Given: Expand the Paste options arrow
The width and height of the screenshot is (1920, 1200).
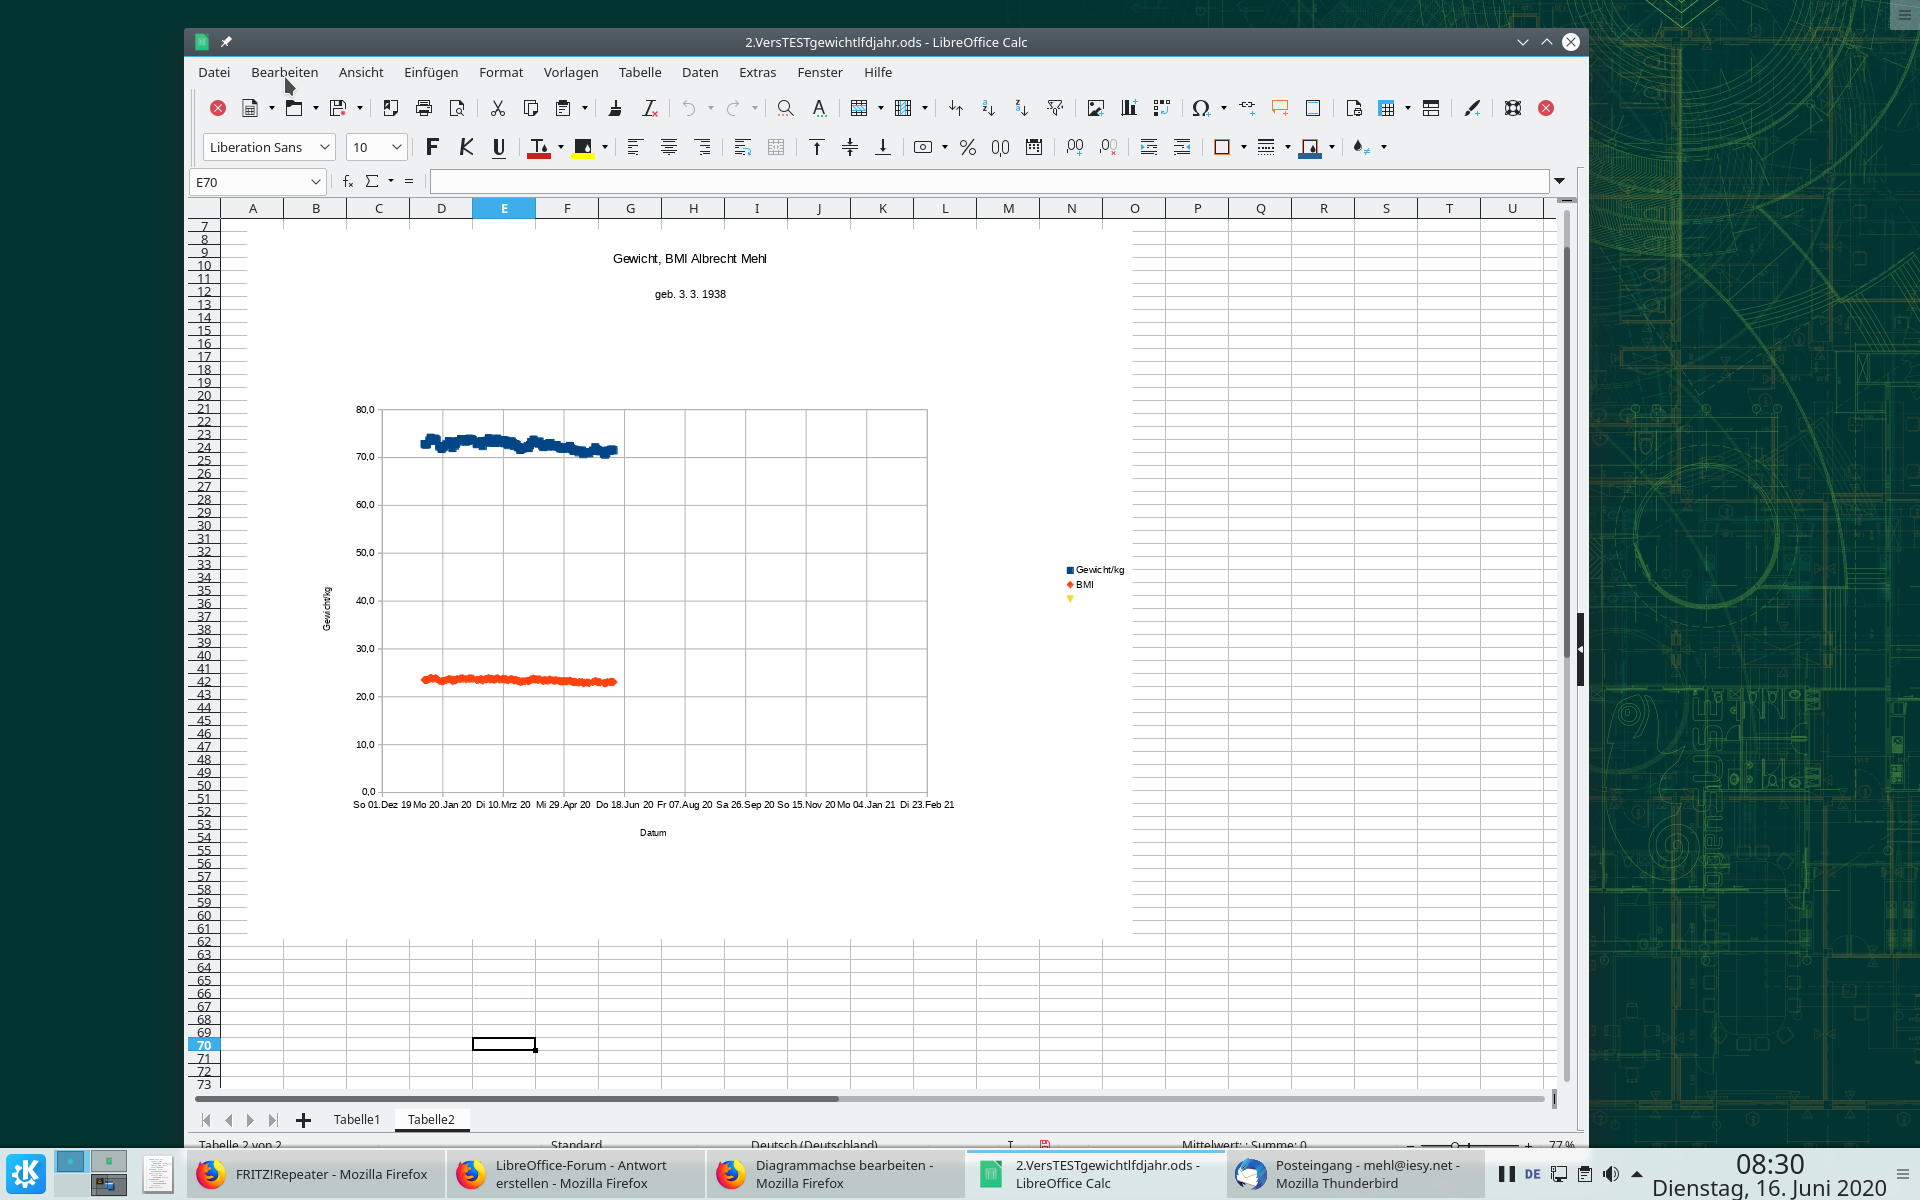Looking at the screenshot, I should (x=585, y=108).
